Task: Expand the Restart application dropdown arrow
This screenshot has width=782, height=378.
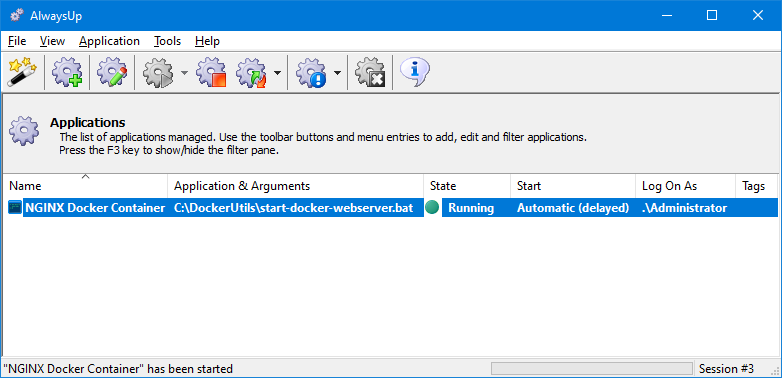Action: coord(277,73)
